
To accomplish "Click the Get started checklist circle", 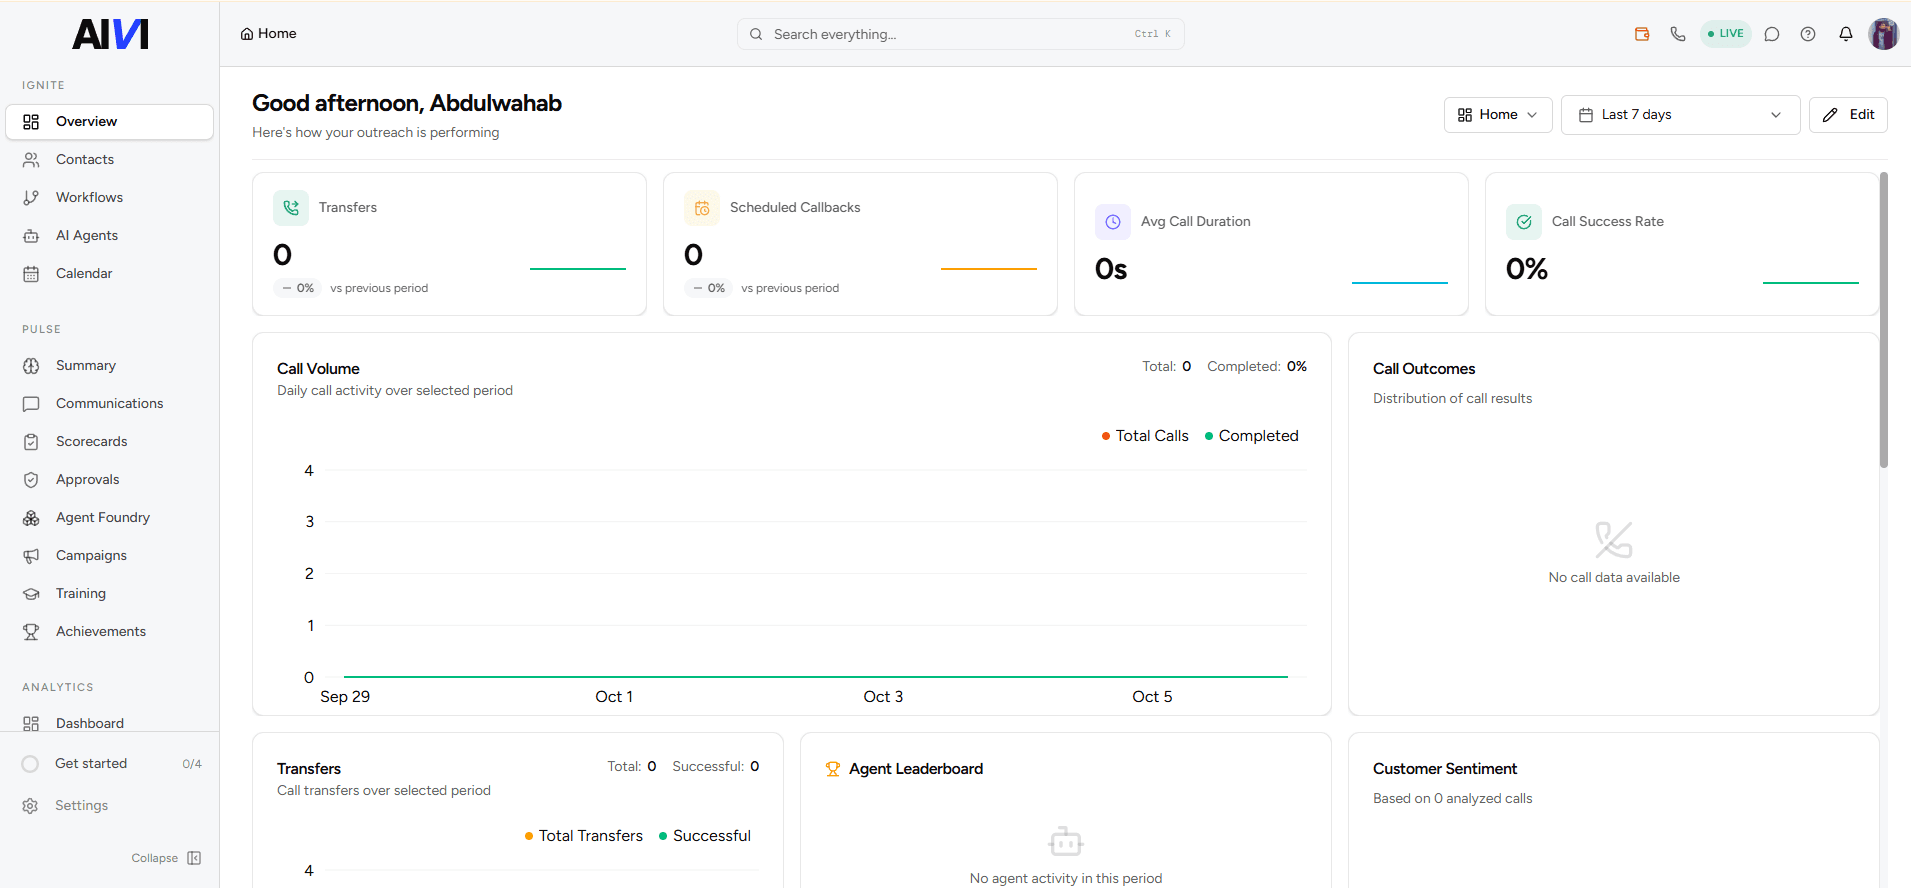I will [30, 764].
